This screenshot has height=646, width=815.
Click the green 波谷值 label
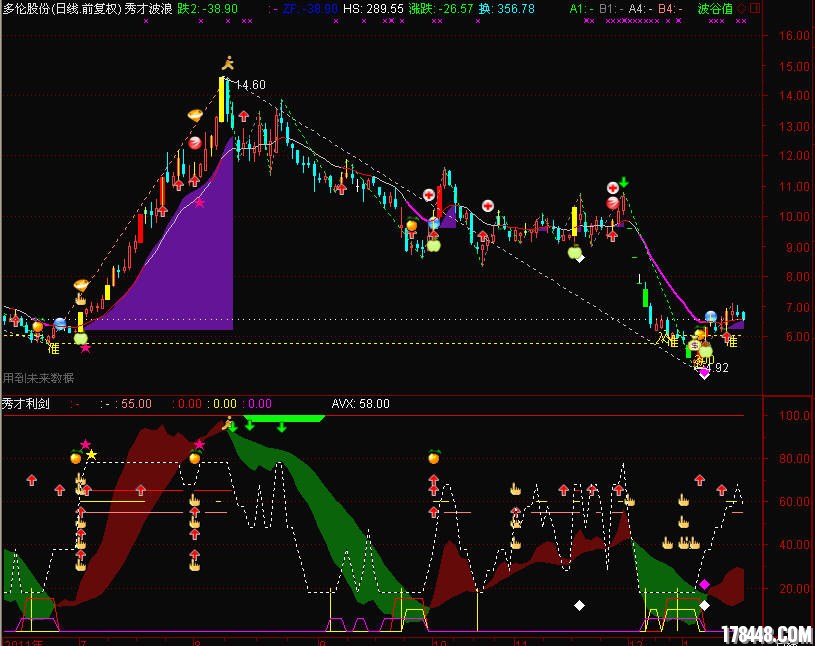coord(715,9)
